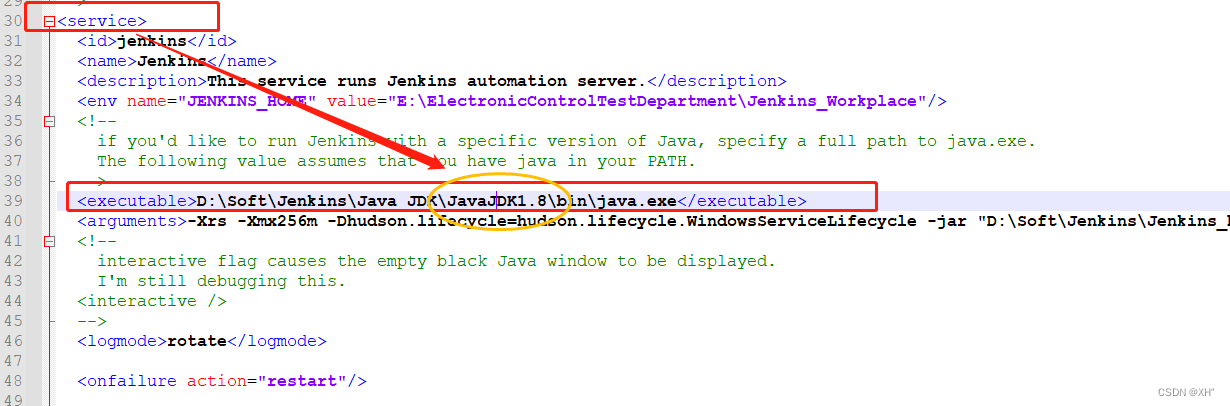Screen dimensions: 1230x406
Task: Click the opening arguments tag
Action: 131,221
